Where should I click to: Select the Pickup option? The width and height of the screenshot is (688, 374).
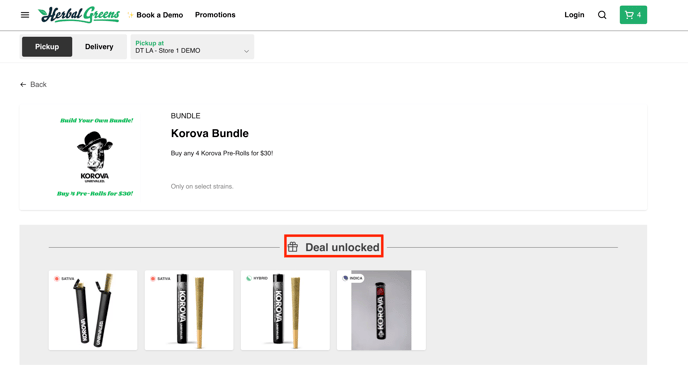(x=47, y=47)
